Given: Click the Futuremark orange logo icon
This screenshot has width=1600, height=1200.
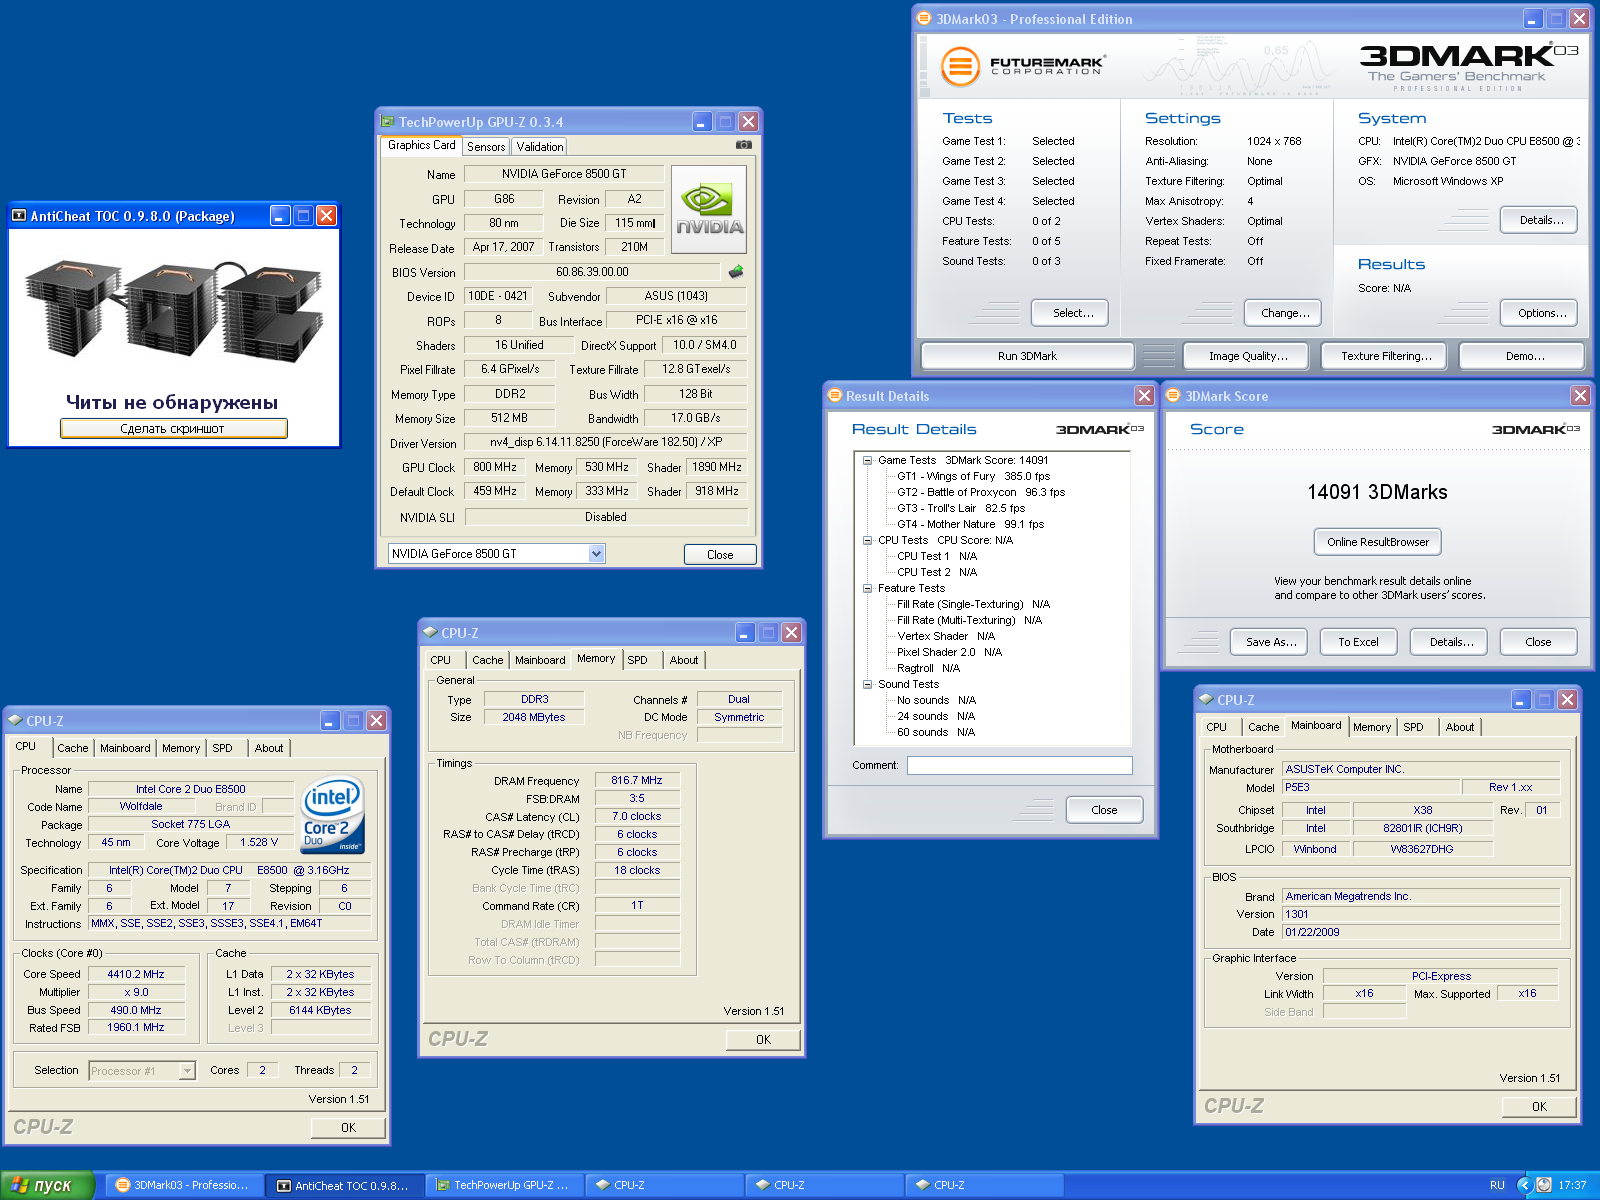Looking at the screenshot, I should 960,67.
